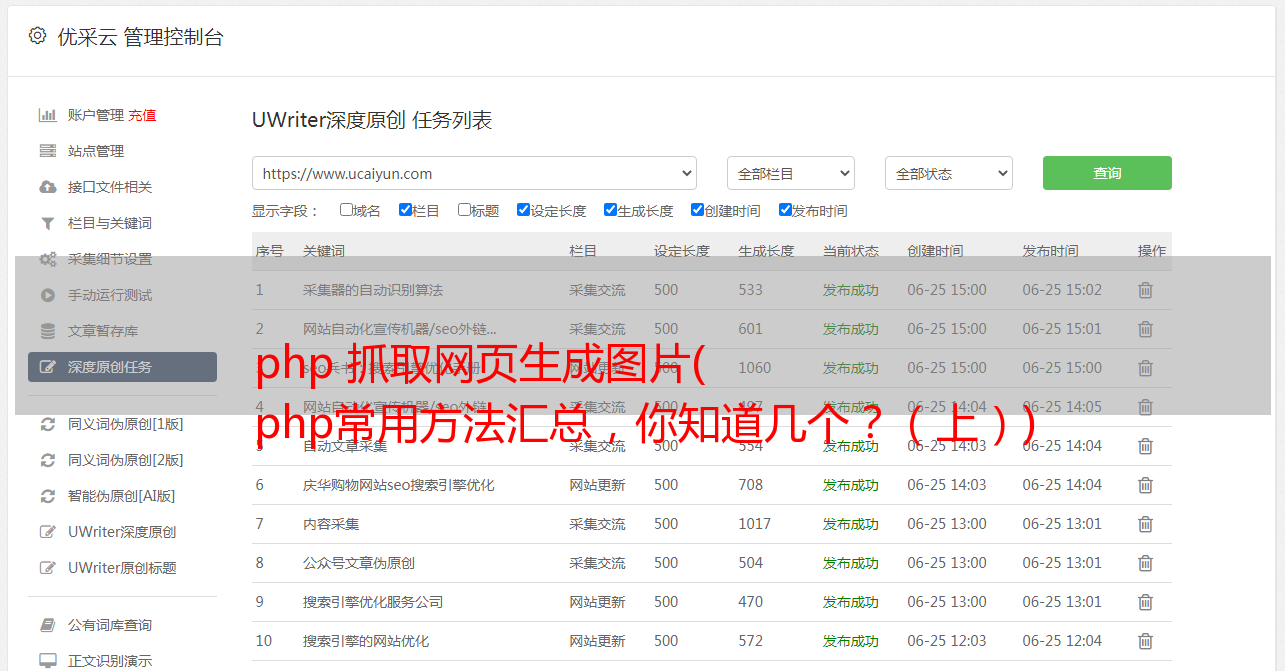Select 同义词伪原创[2版] from the sidebar

pyautogui.click(x=125, y=460)
